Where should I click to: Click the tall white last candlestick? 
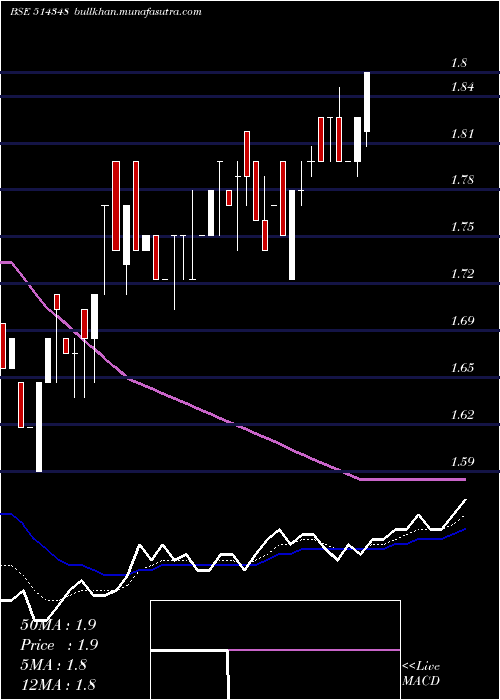(367, 102)
